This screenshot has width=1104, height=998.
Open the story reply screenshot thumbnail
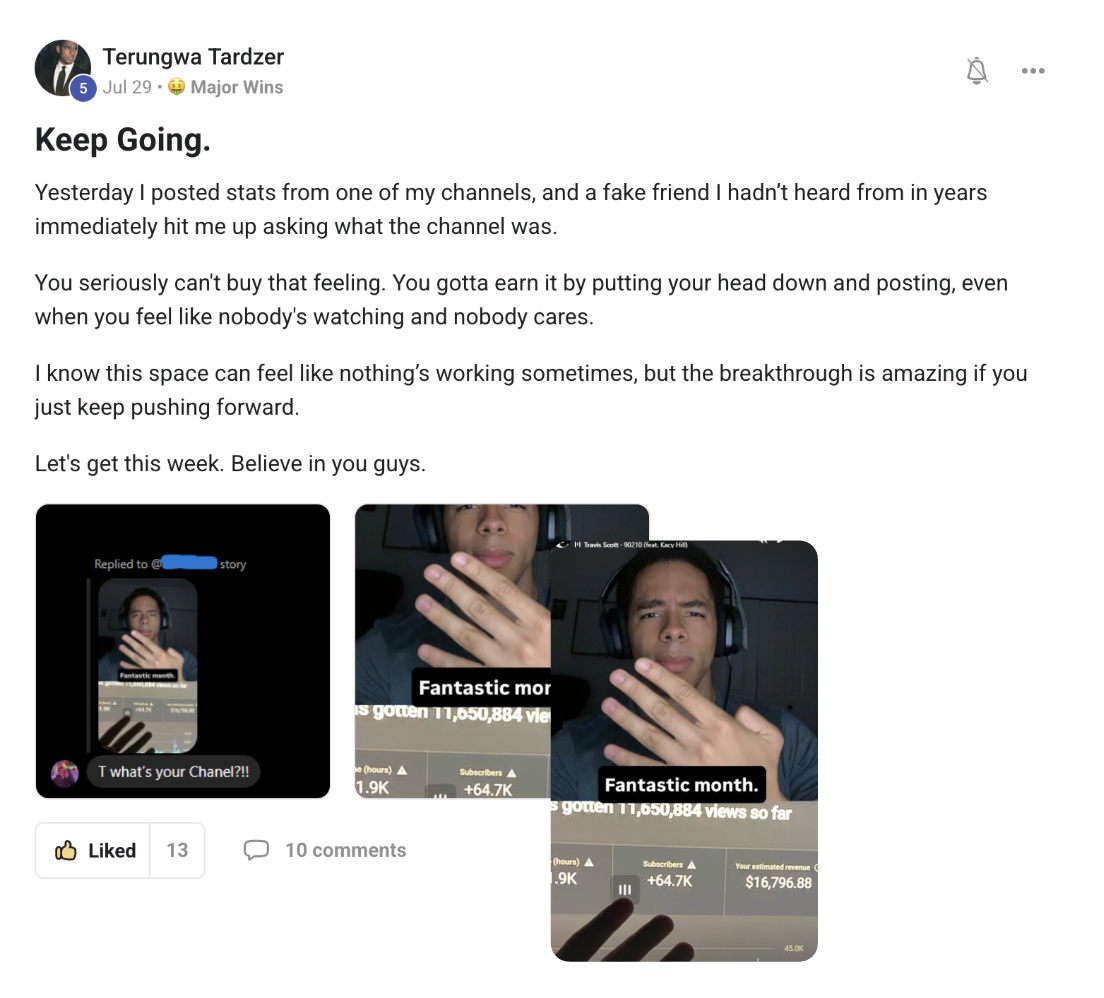(x=182, y=651)
